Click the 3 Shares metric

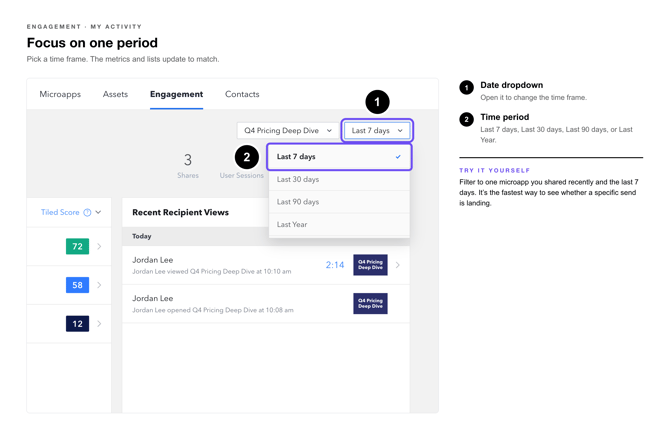pos(188,166)
